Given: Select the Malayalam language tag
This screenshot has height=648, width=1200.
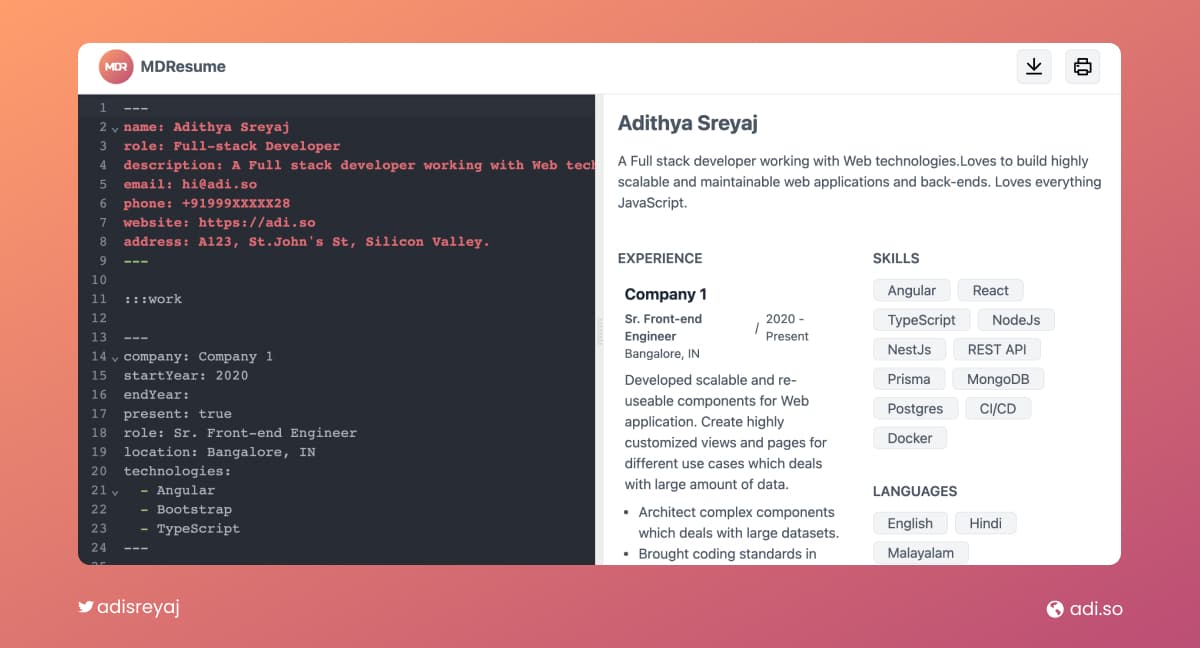Looking at the screenshot, I should pos(920,552).
